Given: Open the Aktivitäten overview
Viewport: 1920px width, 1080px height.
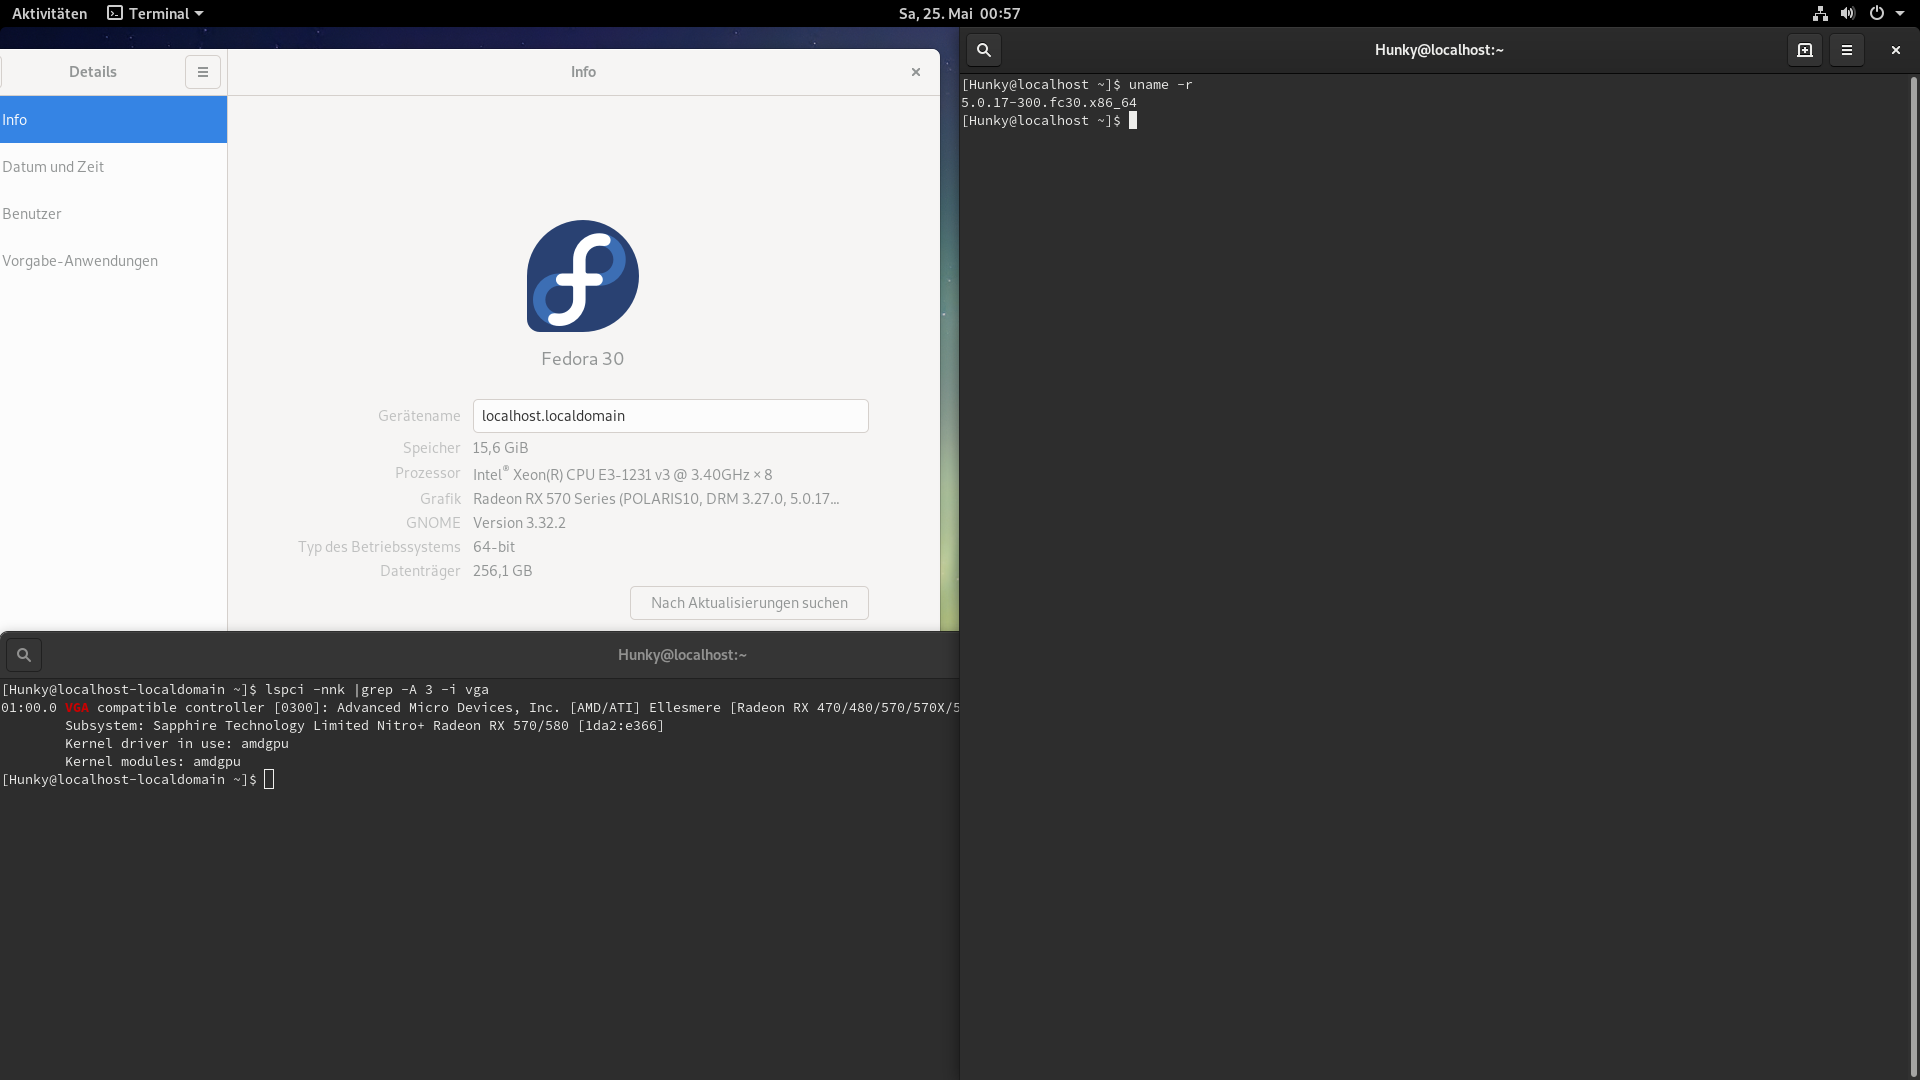Looking at the screenshot, I should 49,13.
